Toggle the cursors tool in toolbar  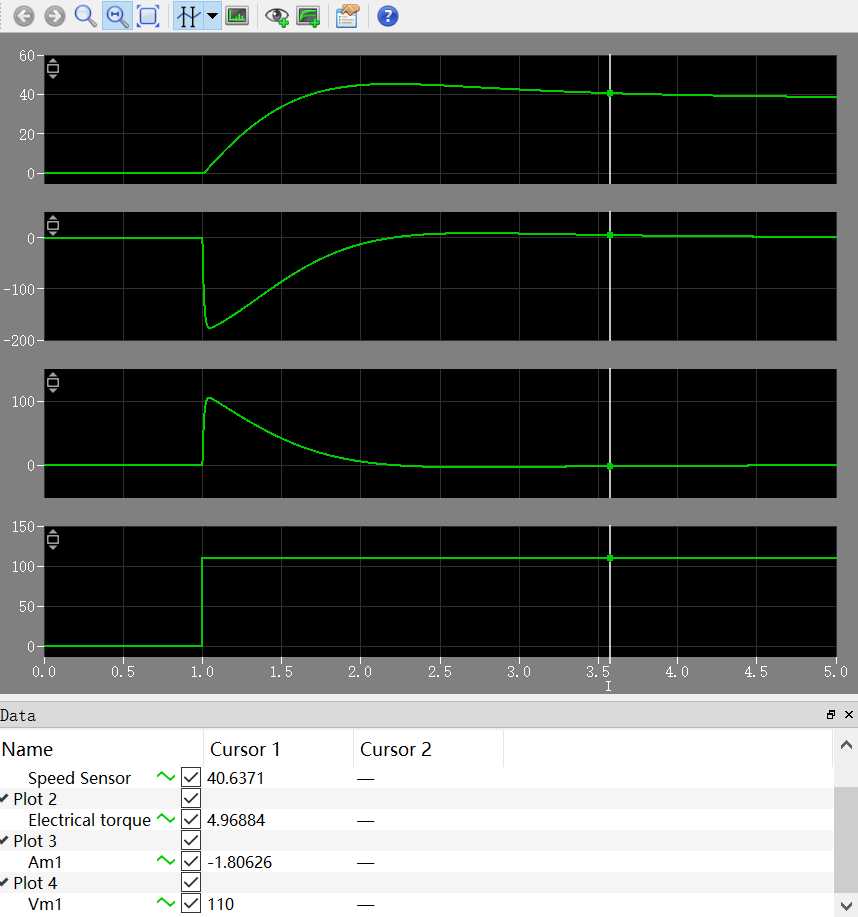188,16
